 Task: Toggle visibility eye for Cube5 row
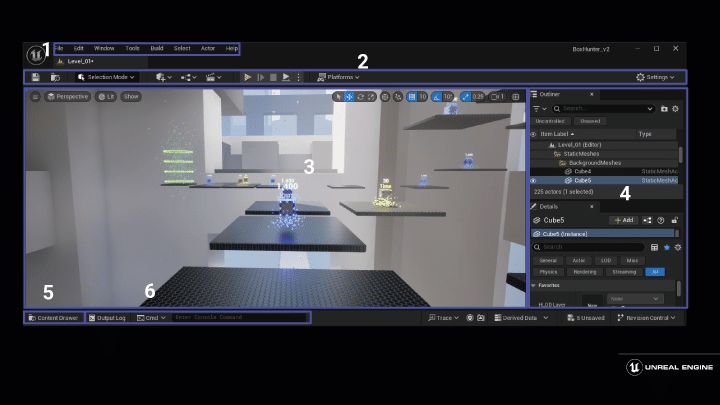point(533,180)
